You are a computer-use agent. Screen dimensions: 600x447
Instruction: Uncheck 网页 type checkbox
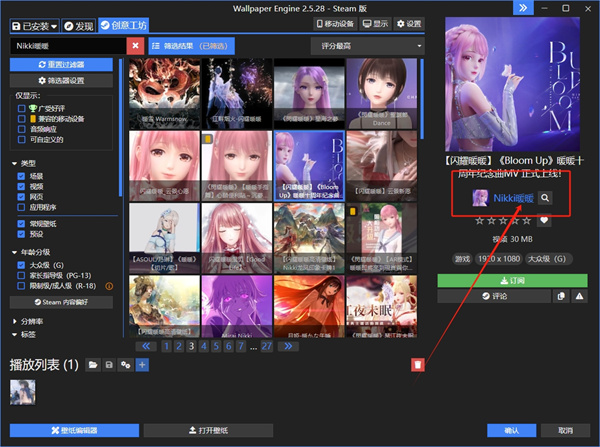(x=21, y=197)
